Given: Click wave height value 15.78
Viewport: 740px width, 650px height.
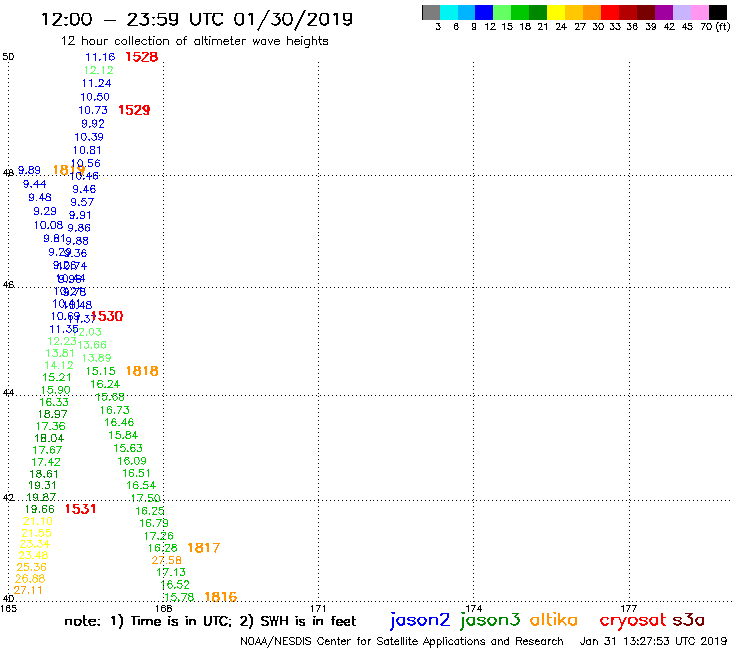Looking at the screenshot, I should click(179, 597).
